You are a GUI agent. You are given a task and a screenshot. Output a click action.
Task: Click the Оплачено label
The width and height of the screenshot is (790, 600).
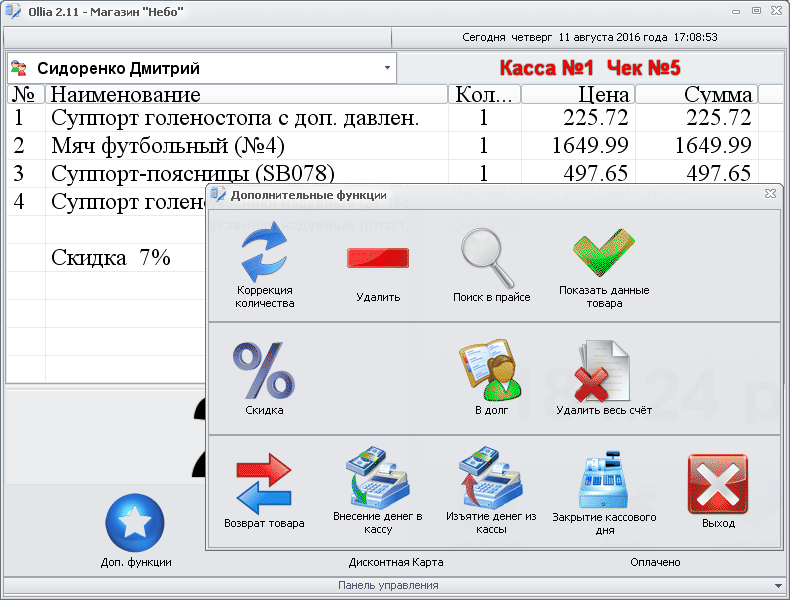[x=655, y=562]
